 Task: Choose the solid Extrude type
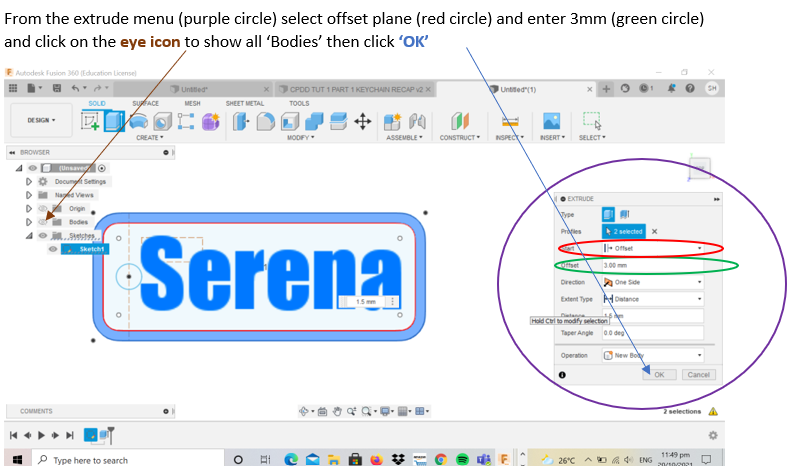[608, 215]
